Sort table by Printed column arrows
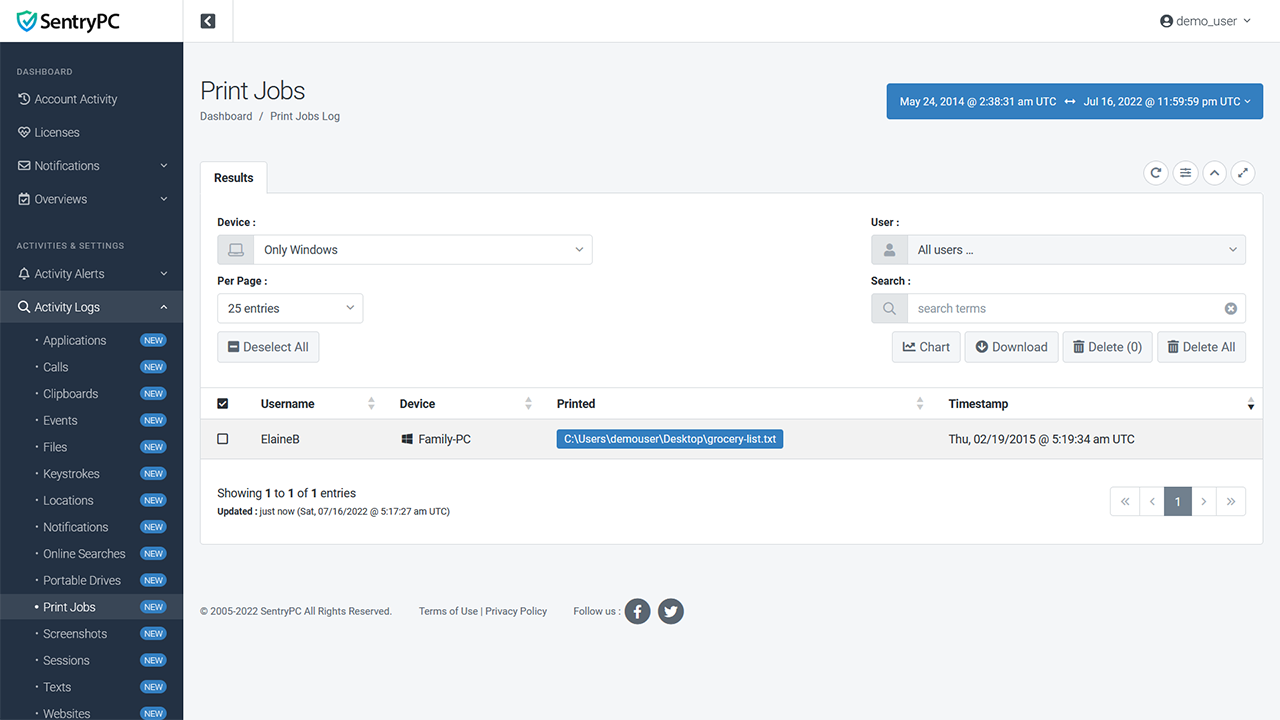Screen dimensions: 1280x720 click(920, 404)
